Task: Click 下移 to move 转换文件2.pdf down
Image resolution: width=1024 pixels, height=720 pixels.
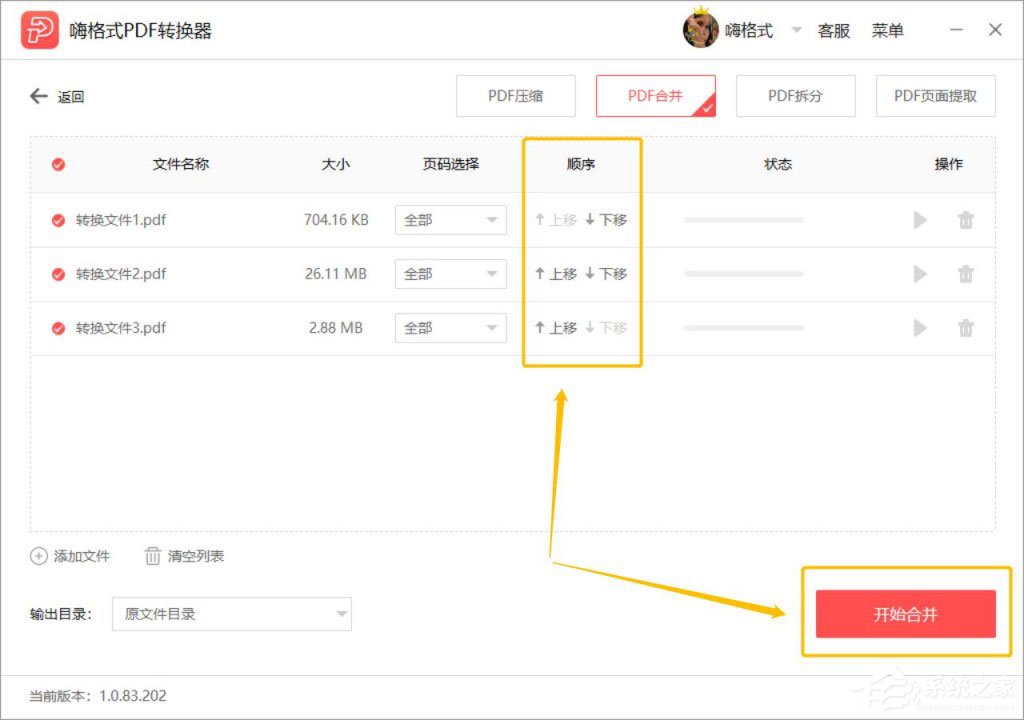Action: 606,274
